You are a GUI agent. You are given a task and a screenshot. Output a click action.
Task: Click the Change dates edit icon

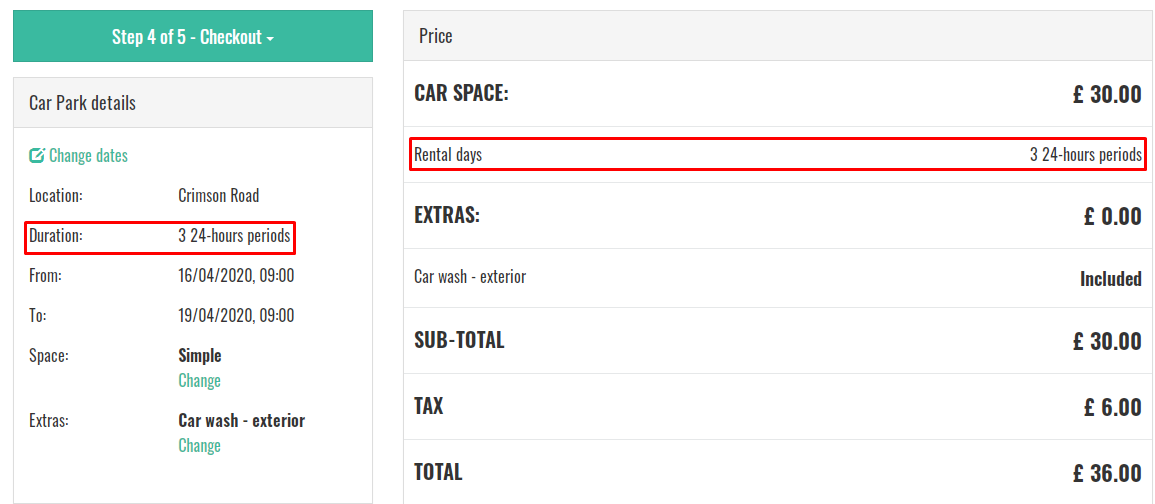(36, 155)
